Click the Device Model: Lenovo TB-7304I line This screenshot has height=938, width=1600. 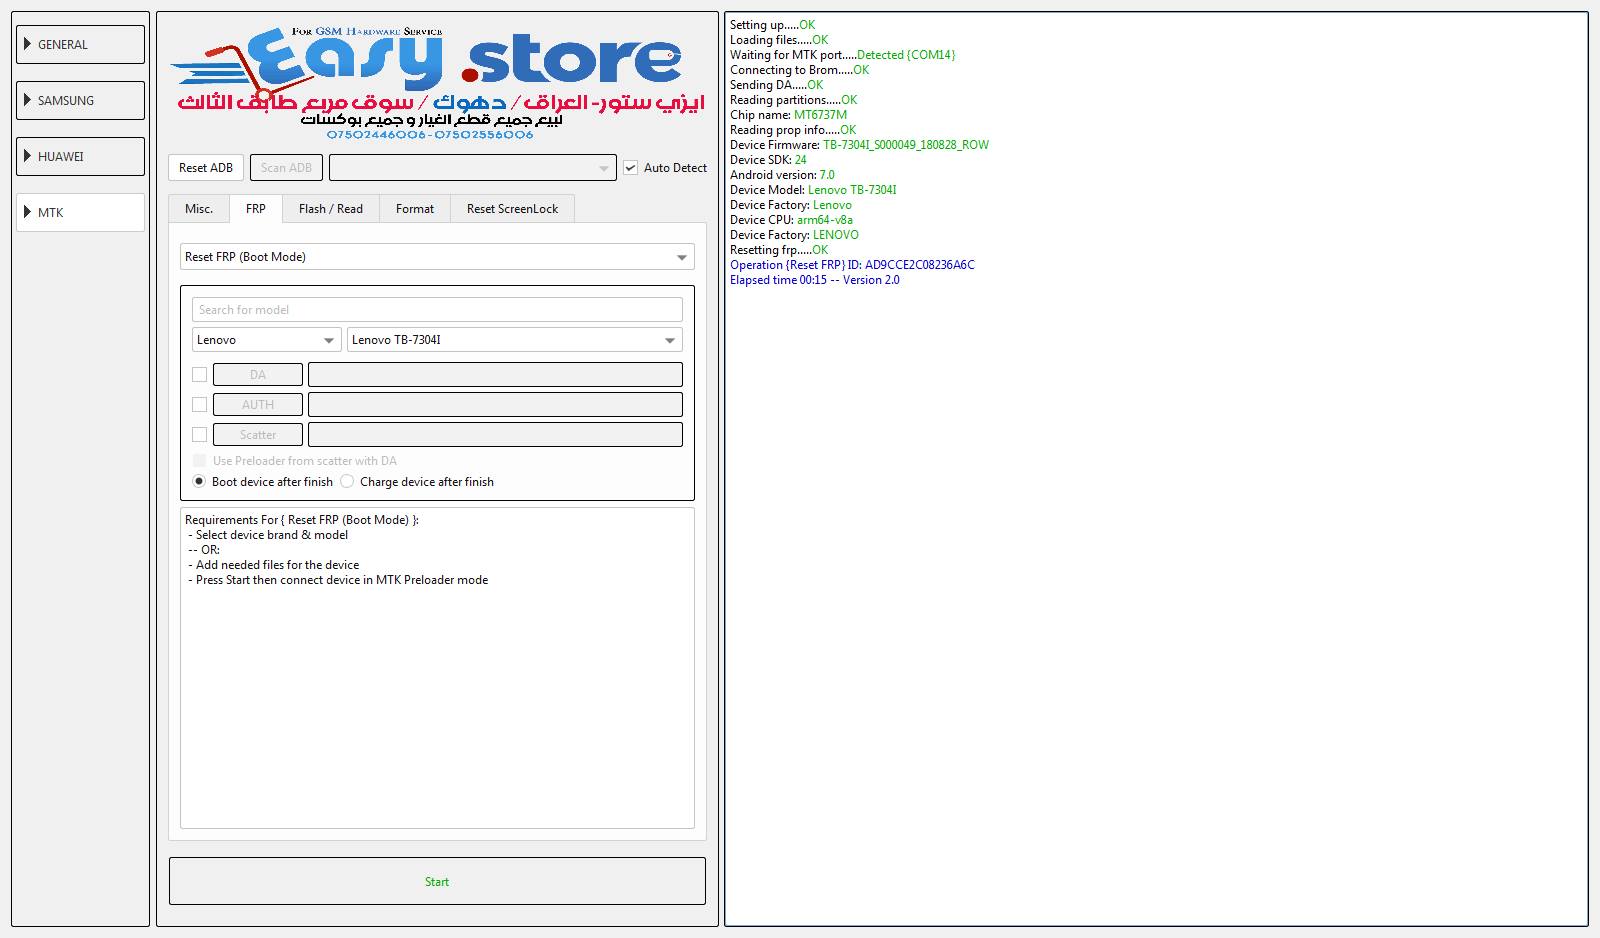point(813,190)
